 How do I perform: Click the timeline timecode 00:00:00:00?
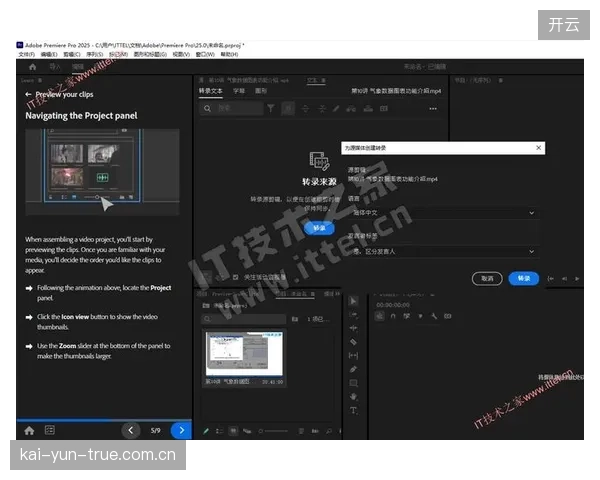coord(393,305)
